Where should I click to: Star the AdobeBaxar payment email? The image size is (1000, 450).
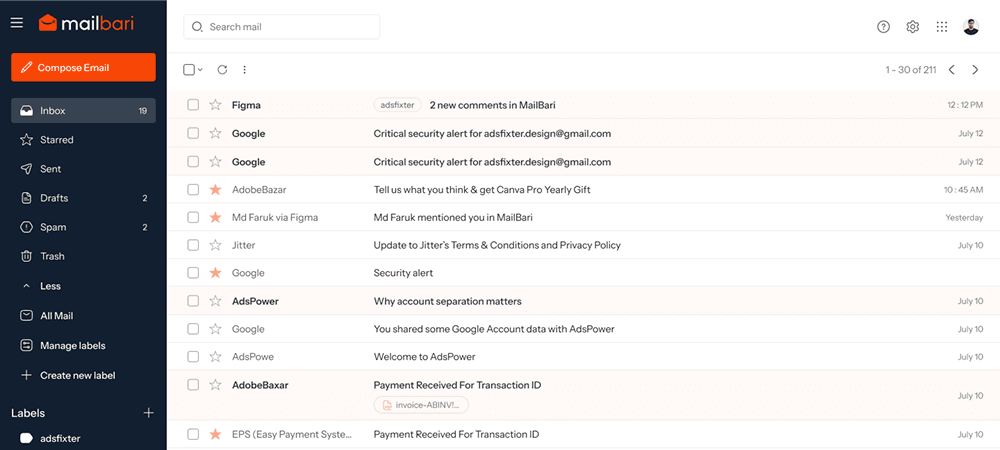point(216,385)
